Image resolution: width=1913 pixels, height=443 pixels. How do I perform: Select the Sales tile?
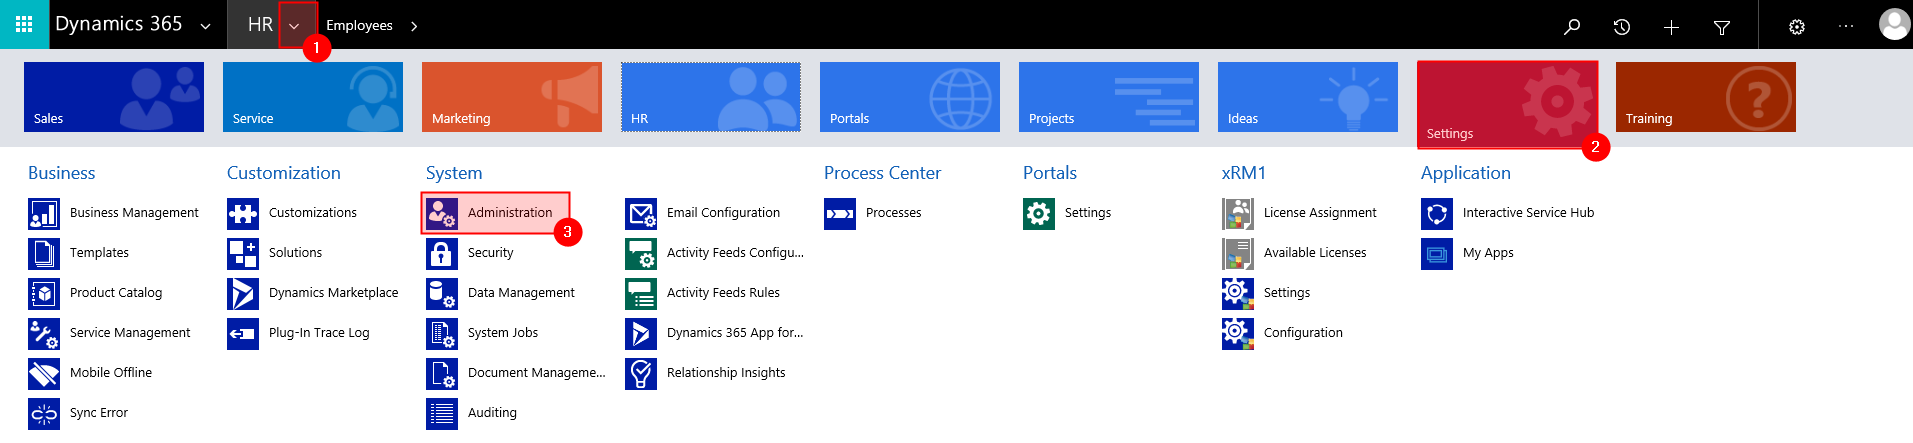pos(114,97)
